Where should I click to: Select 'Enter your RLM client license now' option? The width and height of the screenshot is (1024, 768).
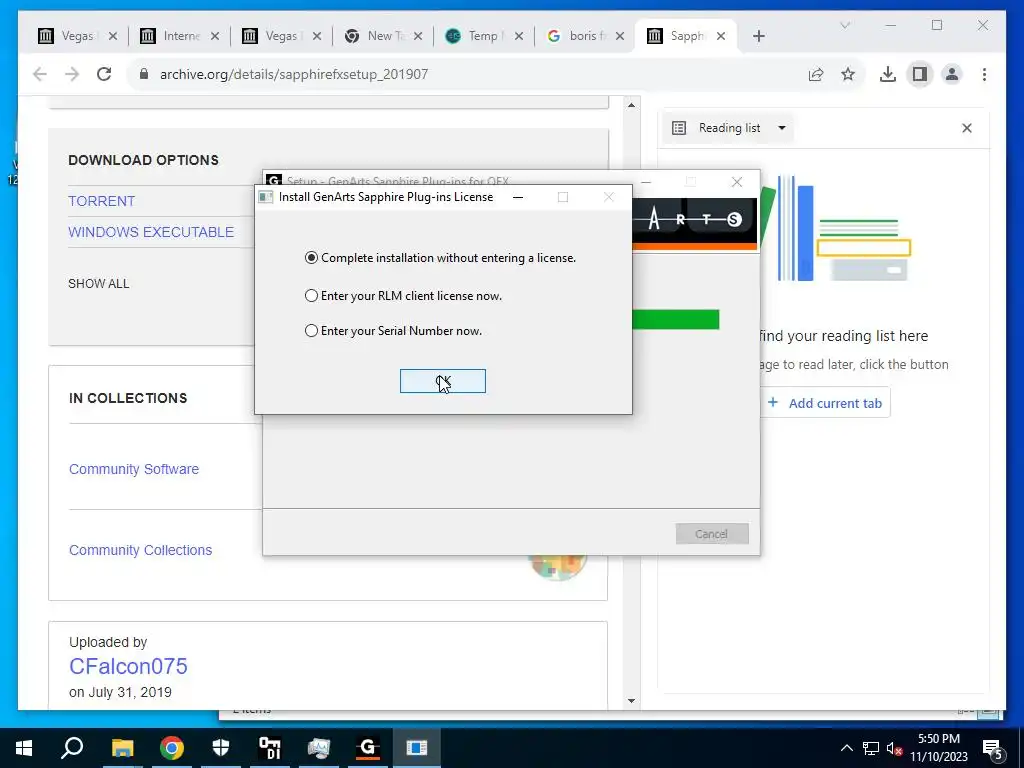[404, 296]
